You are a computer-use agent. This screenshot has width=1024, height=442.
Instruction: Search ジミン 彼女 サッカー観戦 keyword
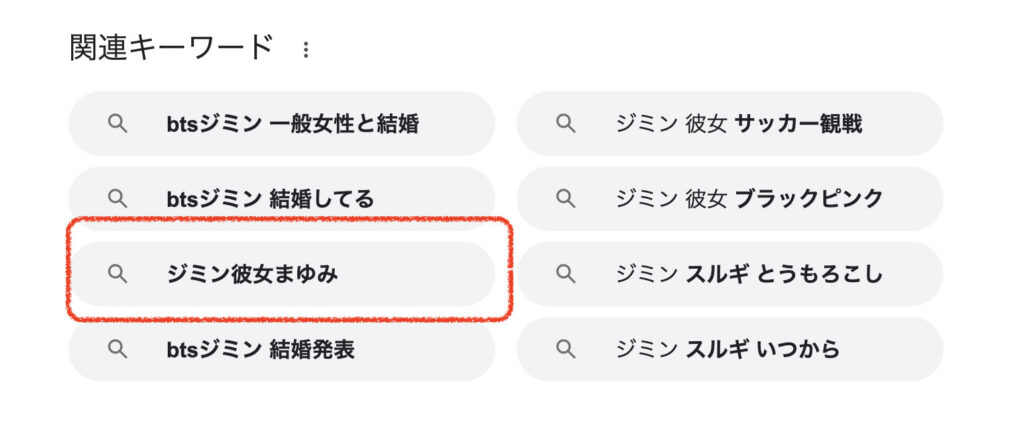click(738, 124)
